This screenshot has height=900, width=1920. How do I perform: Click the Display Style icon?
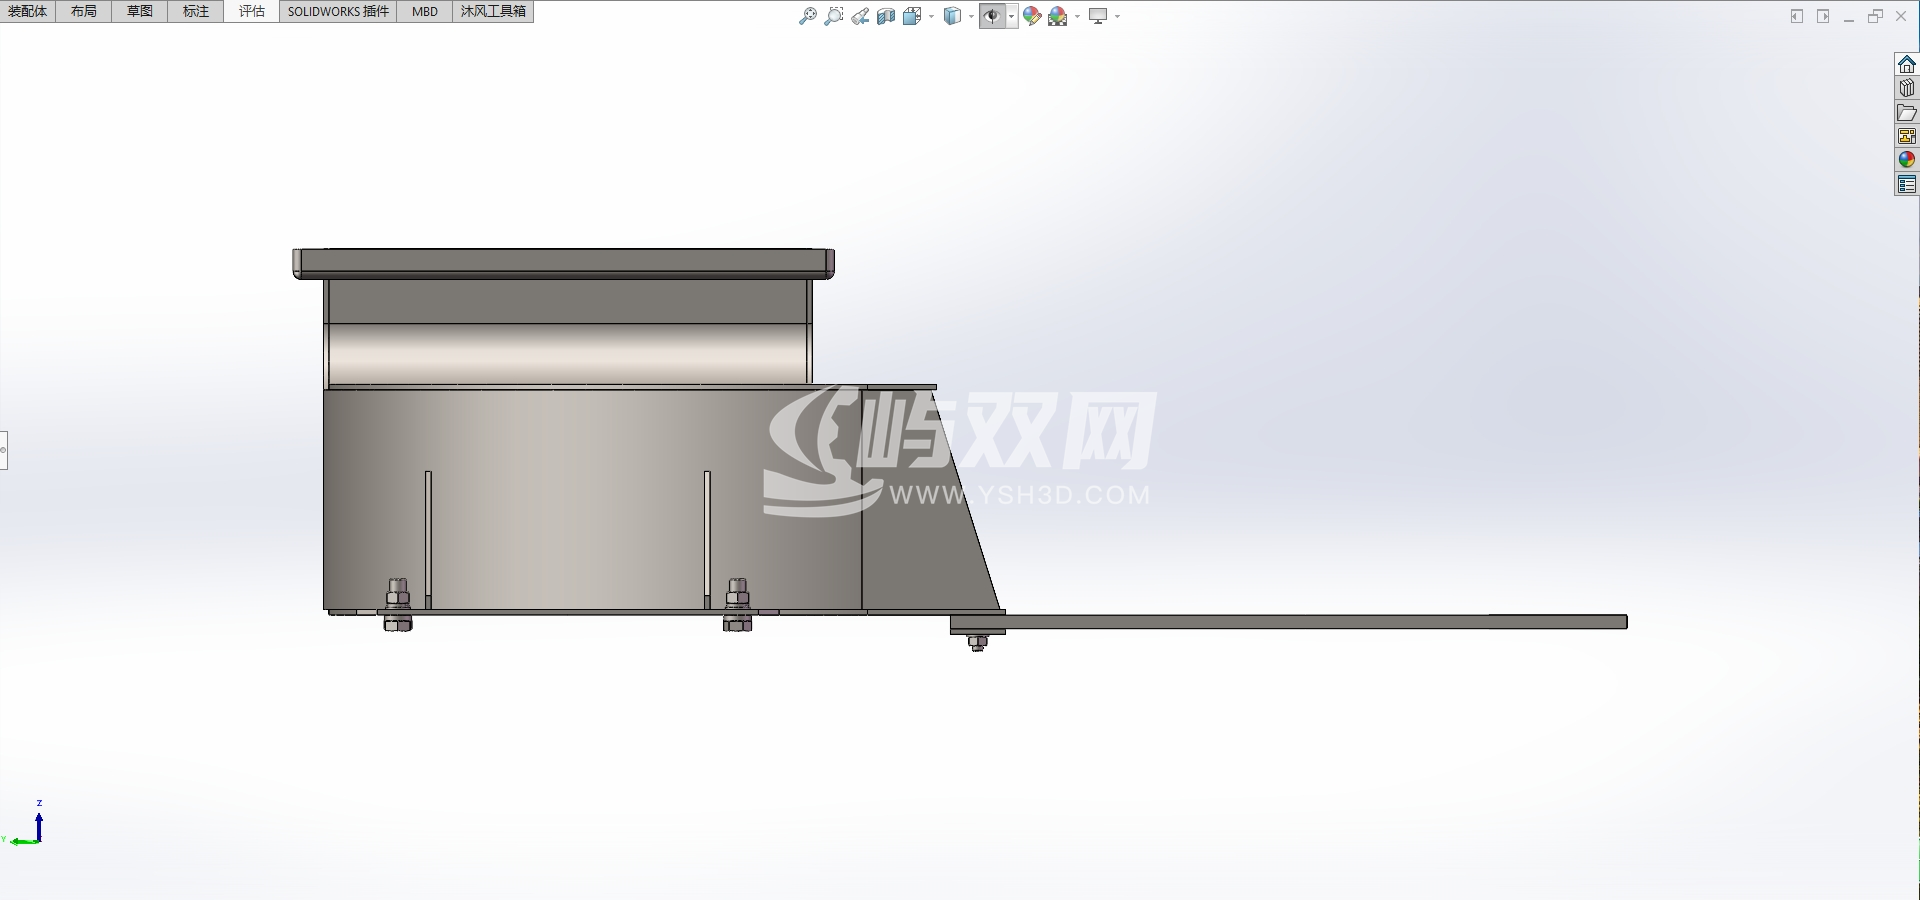click(953, 16)
